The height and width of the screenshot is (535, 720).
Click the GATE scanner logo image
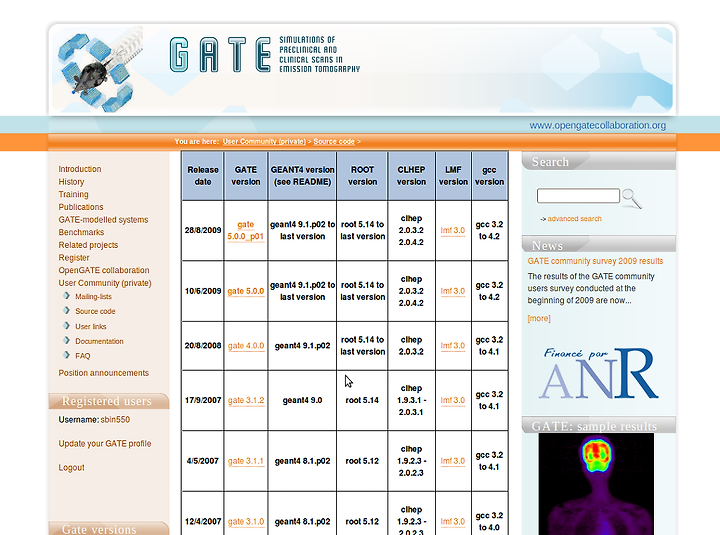[x=100, y=69]
